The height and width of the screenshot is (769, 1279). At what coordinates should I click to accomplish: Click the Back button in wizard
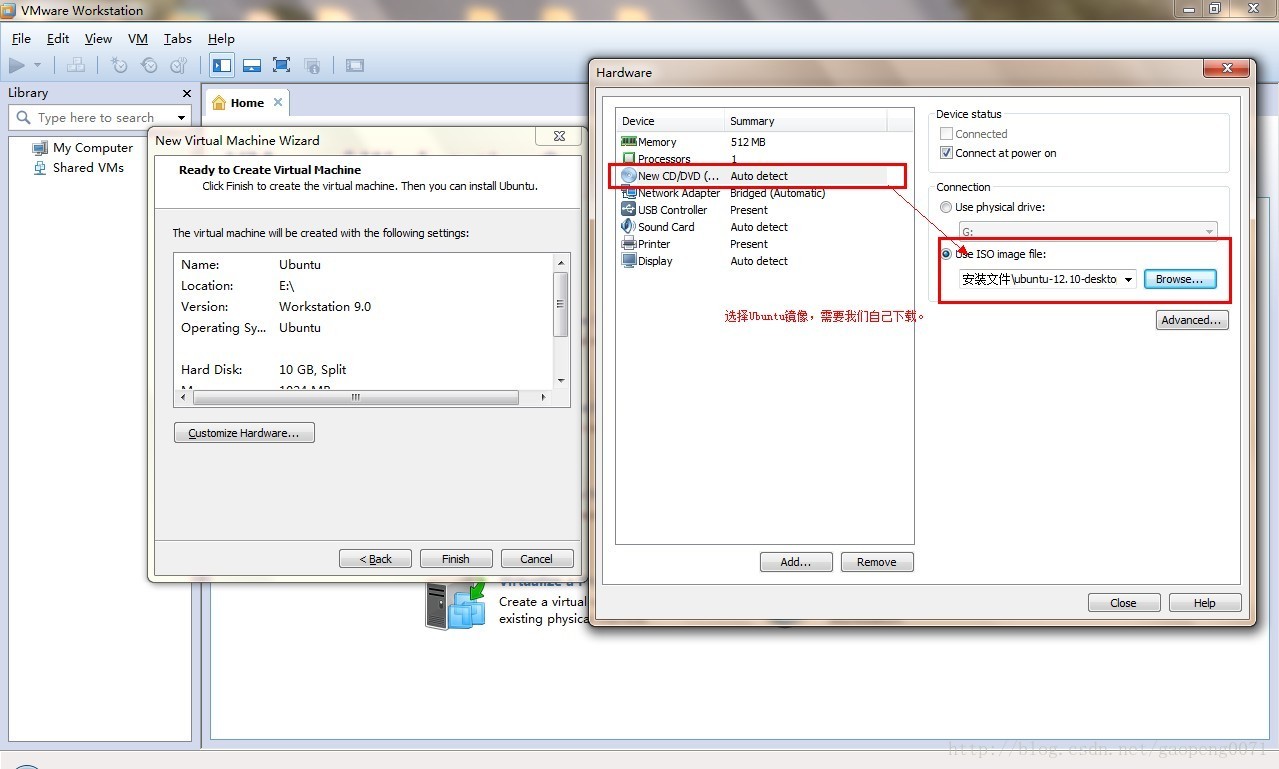[376, 559]
